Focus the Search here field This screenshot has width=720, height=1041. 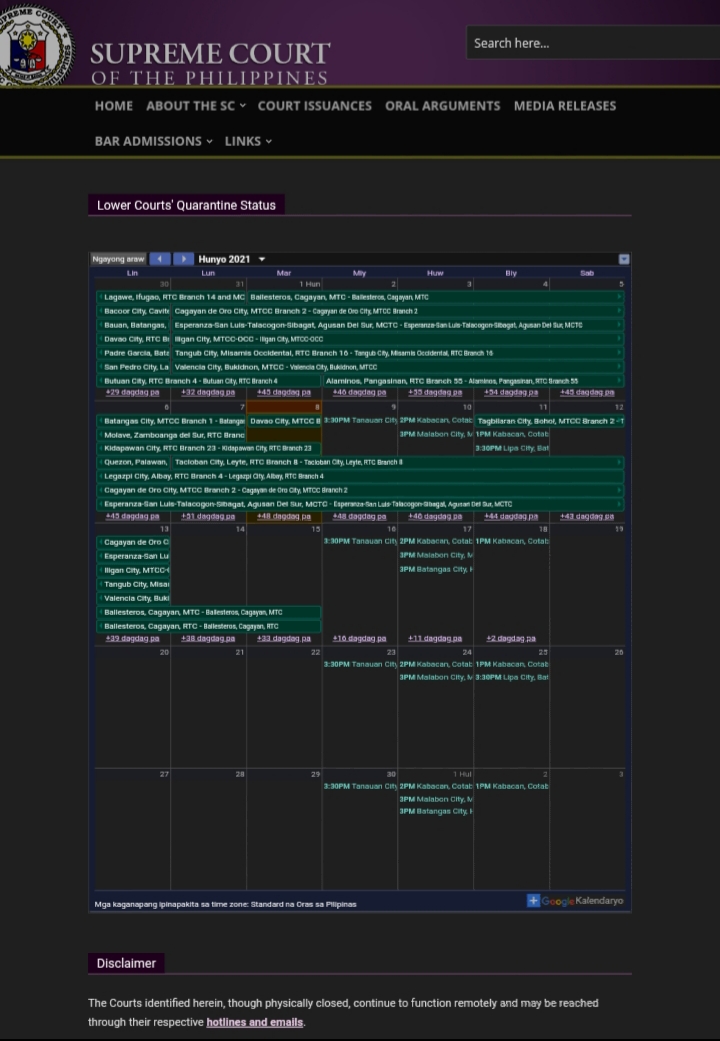[590, 43]
